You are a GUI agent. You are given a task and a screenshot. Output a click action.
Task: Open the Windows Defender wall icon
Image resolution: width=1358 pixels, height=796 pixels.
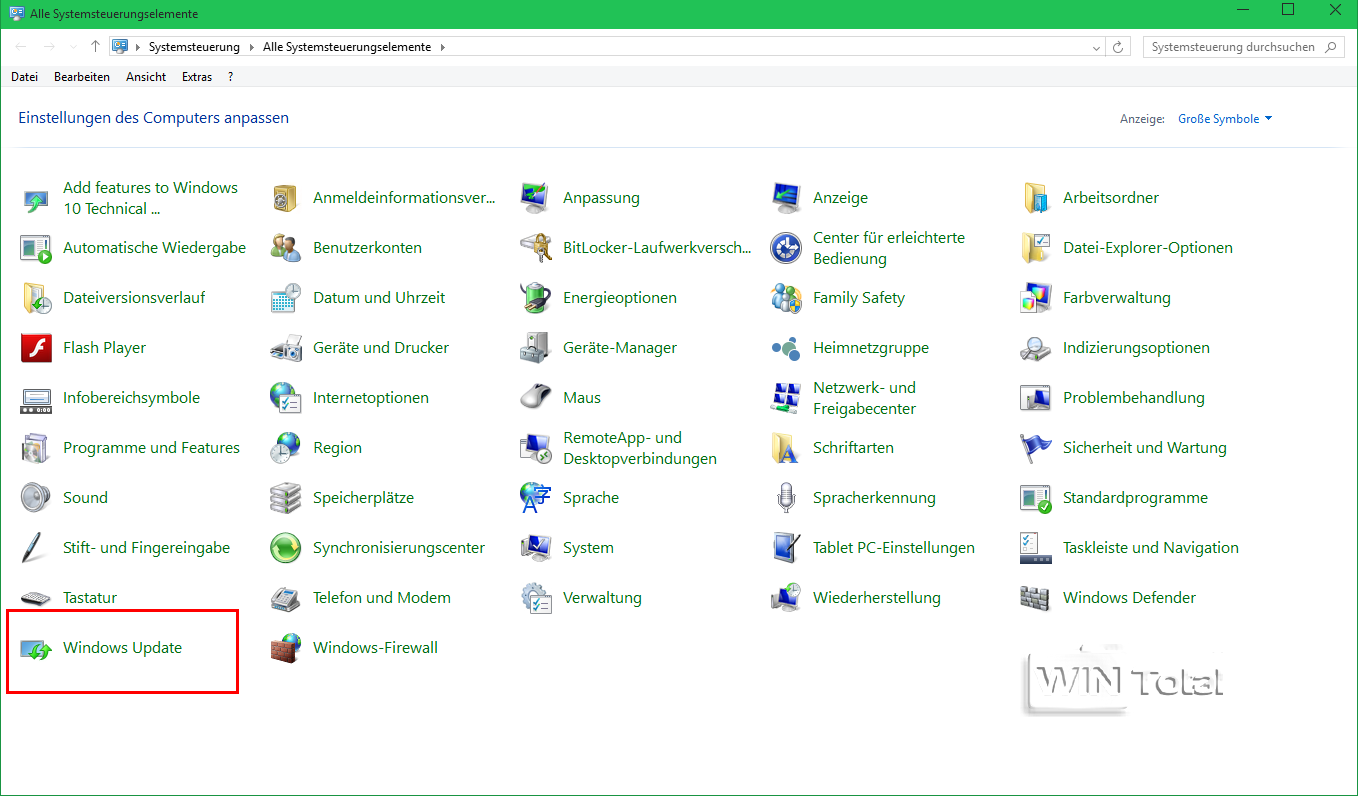[x=1036, y=598]
